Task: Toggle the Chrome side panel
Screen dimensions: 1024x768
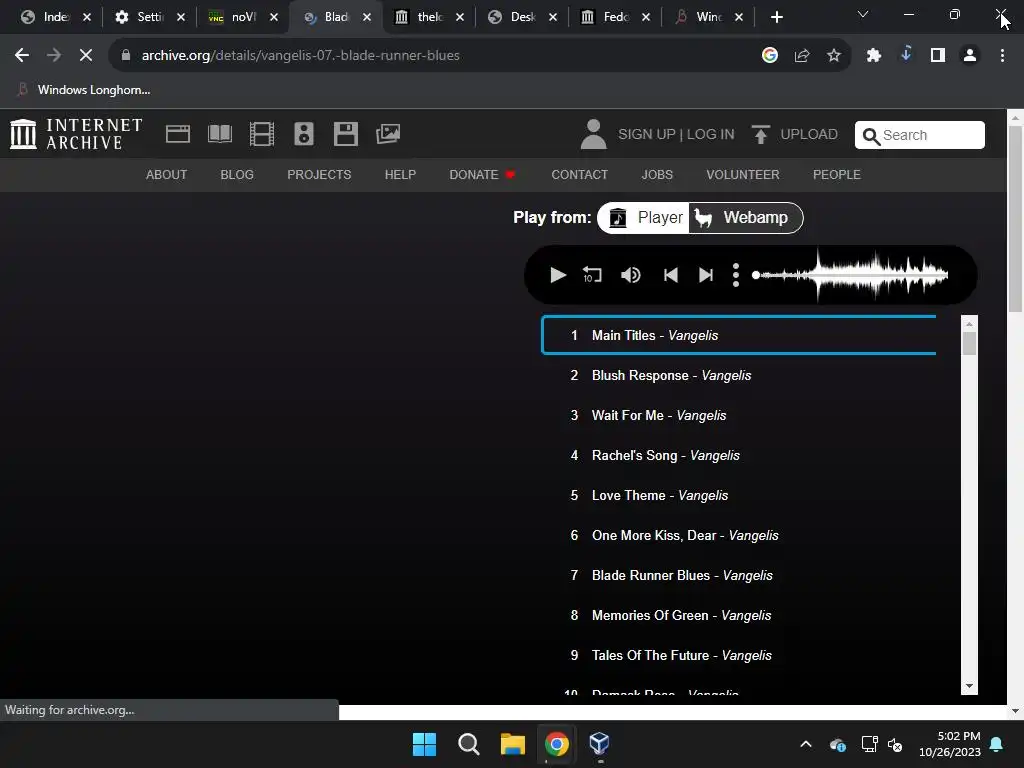Action: tap(938, 56)
